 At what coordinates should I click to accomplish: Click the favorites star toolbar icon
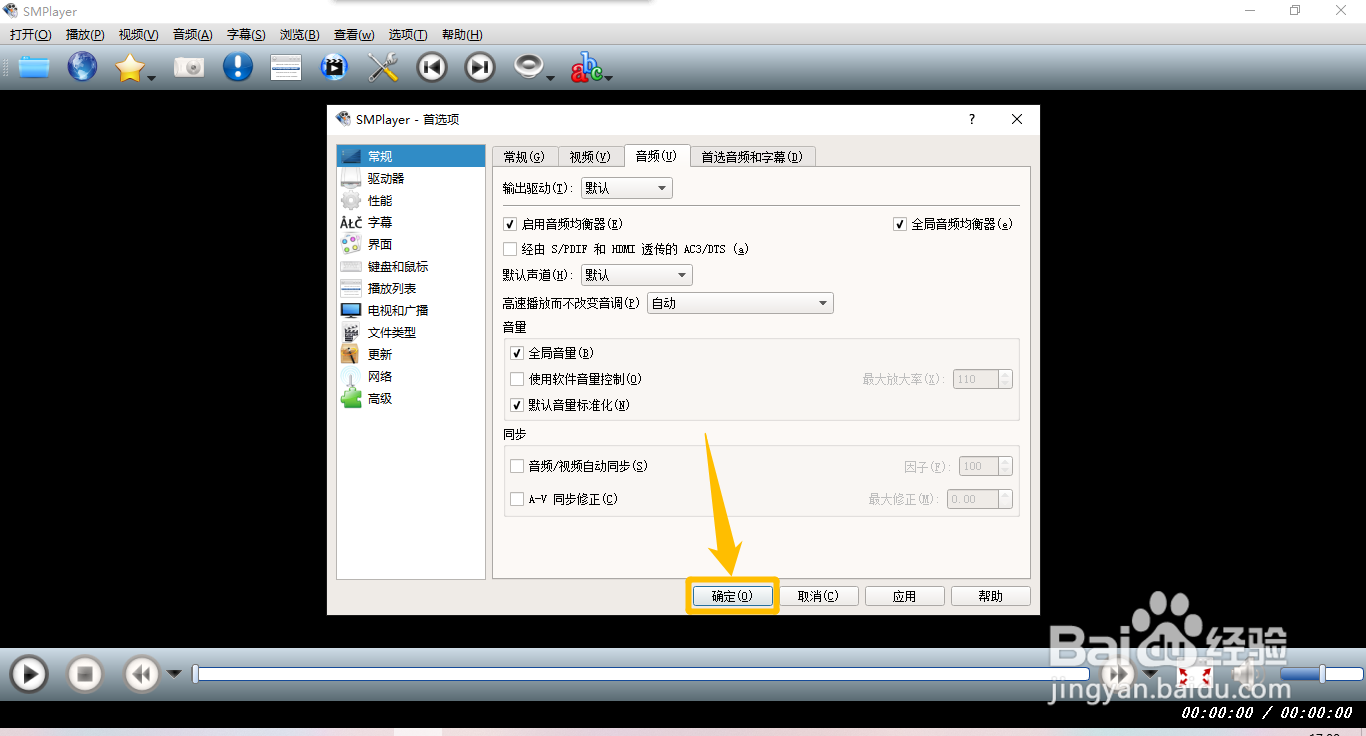[x=129, y=68]
